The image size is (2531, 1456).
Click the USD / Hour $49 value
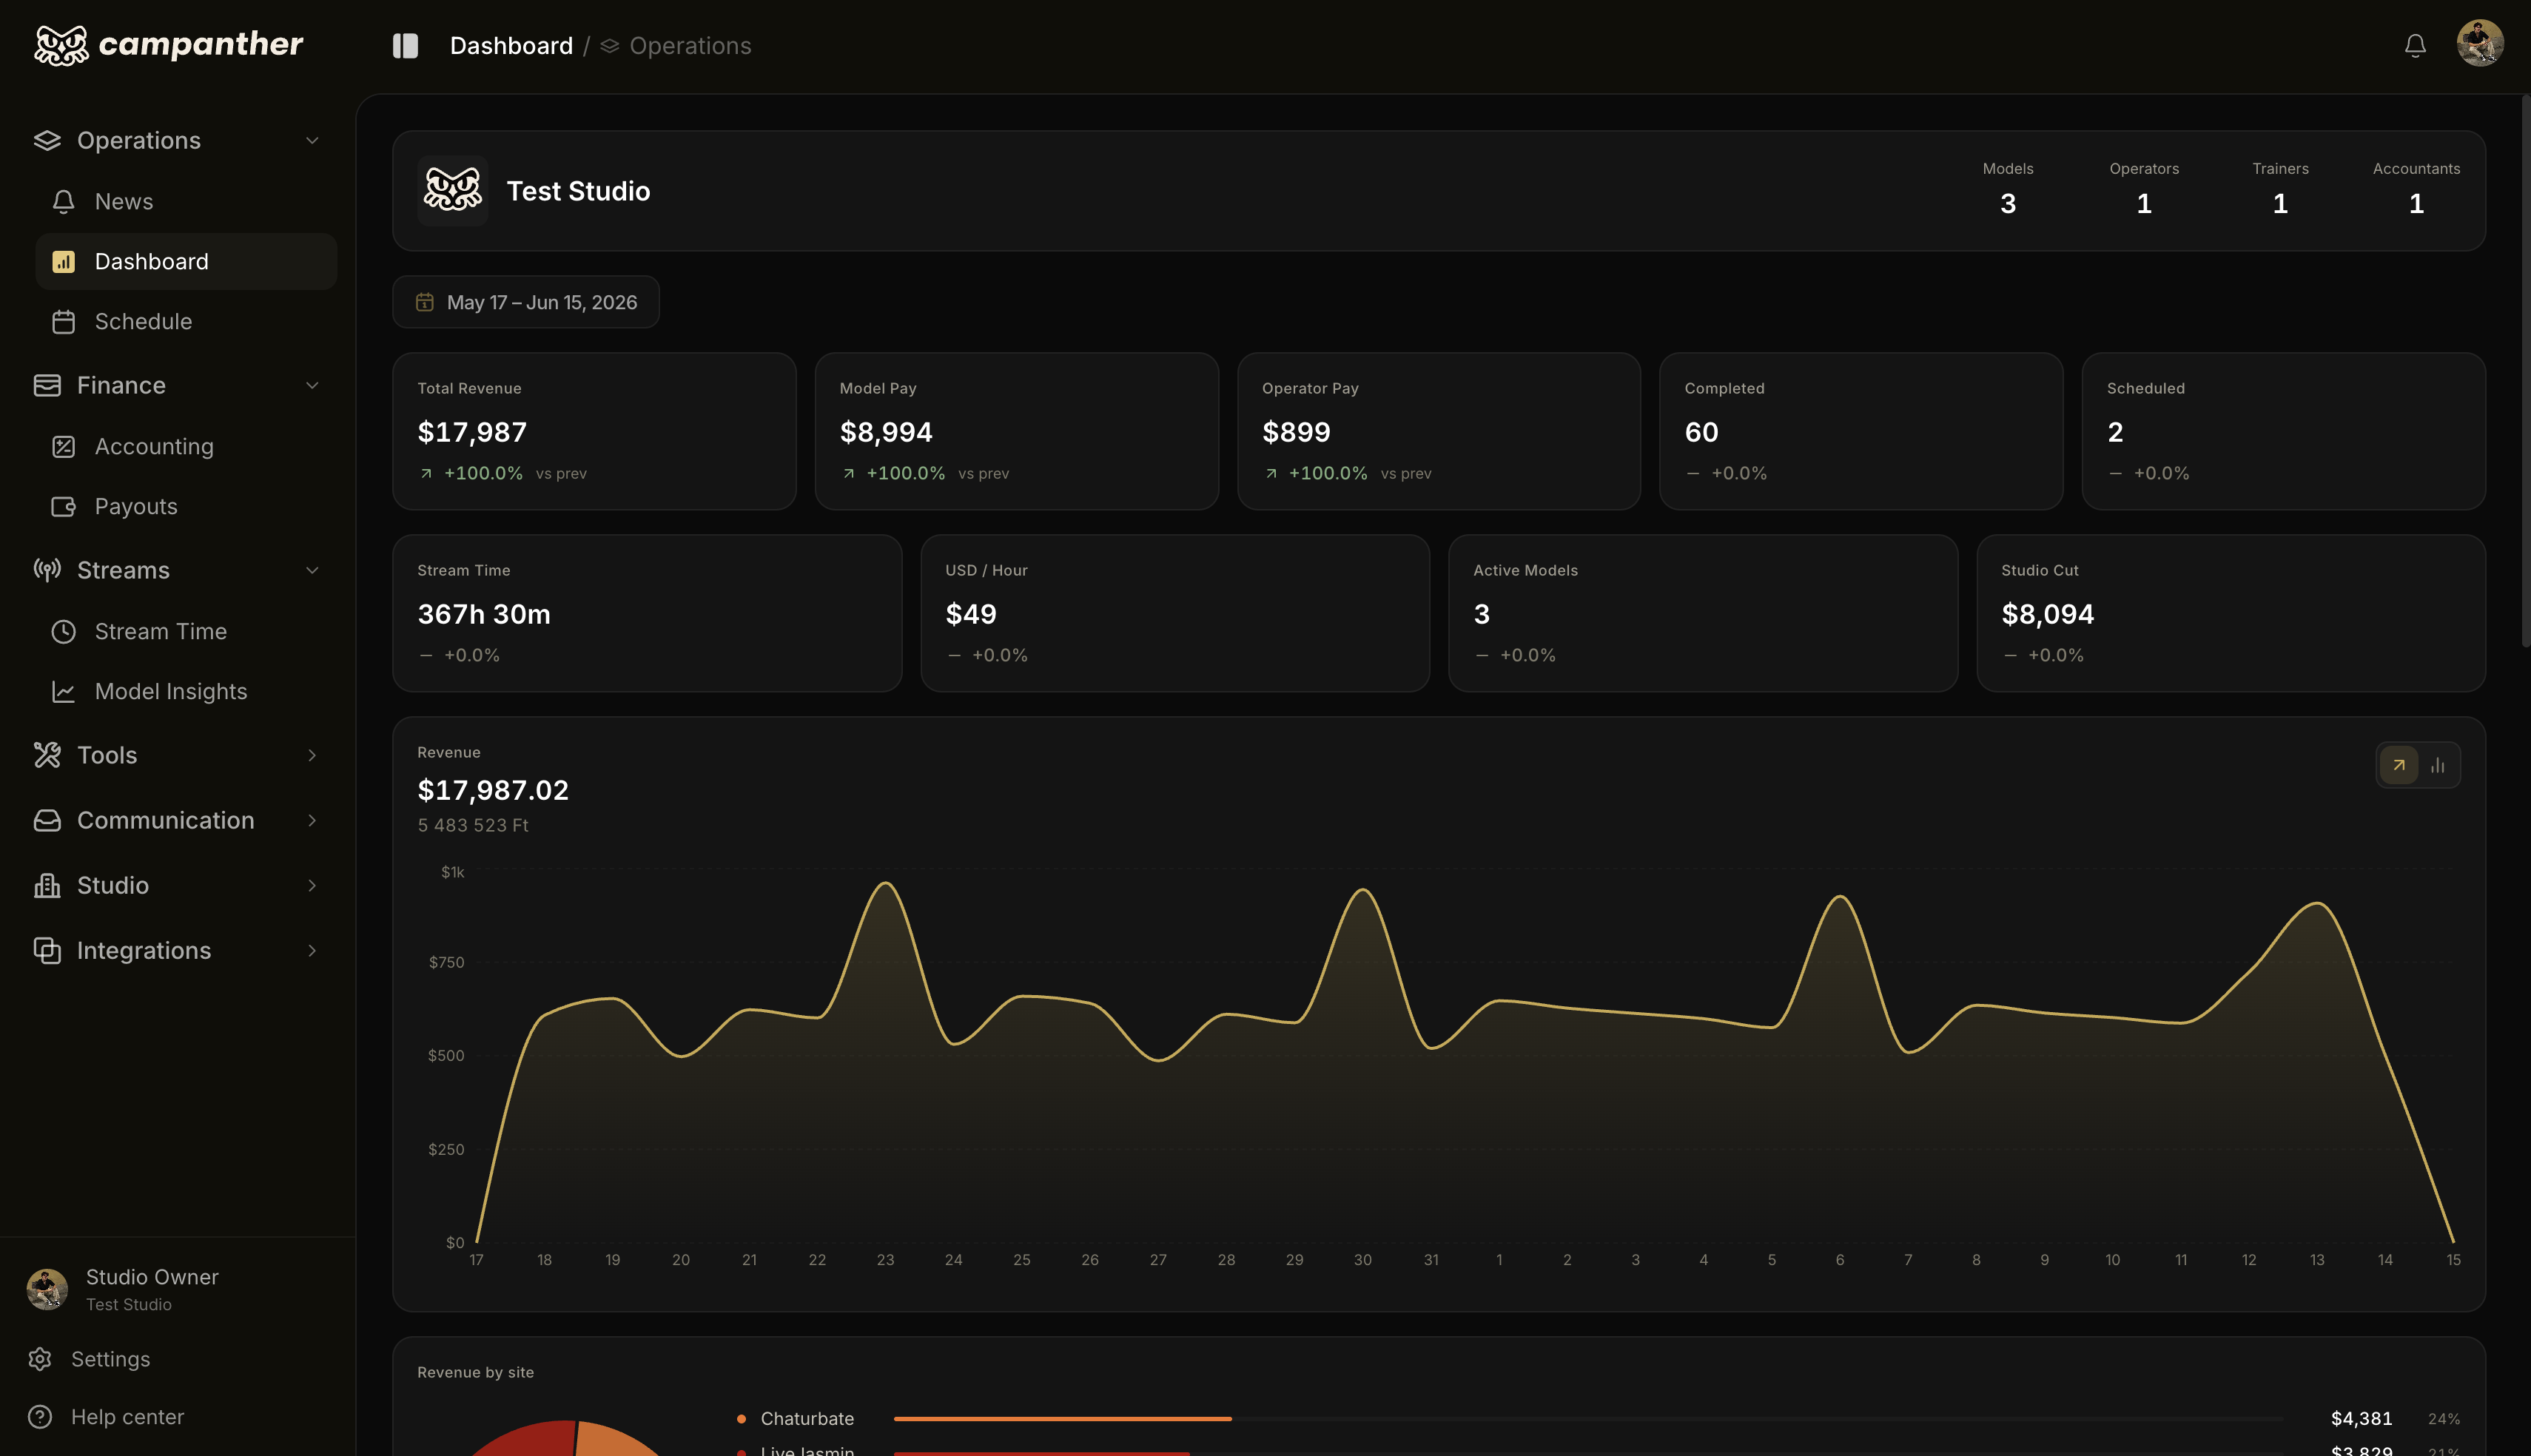[971, 614]
